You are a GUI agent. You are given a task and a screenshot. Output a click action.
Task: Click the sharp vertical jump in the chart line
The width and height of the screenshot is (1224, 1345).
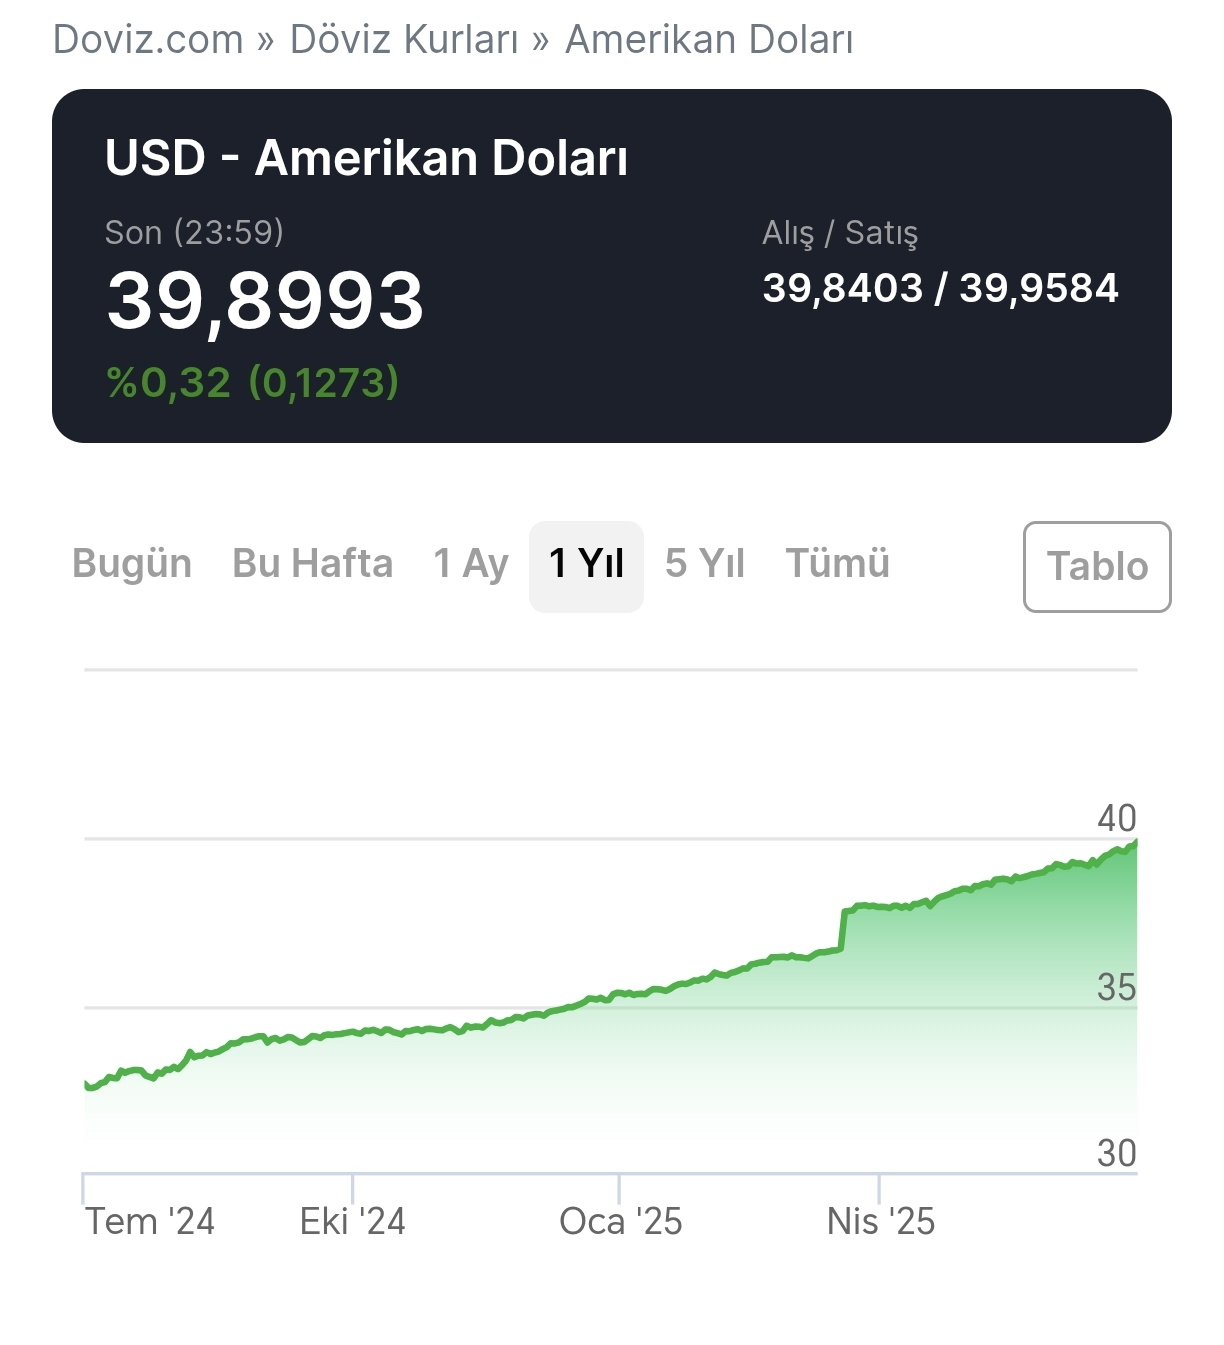(843, 930)
